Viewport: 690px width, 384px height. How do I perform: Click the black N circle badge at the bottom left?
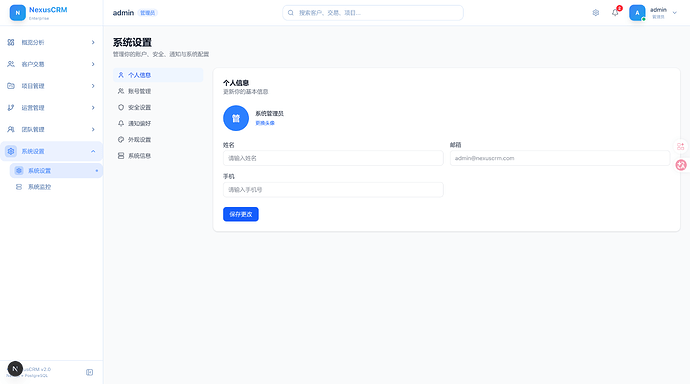(x=15, y=369)
